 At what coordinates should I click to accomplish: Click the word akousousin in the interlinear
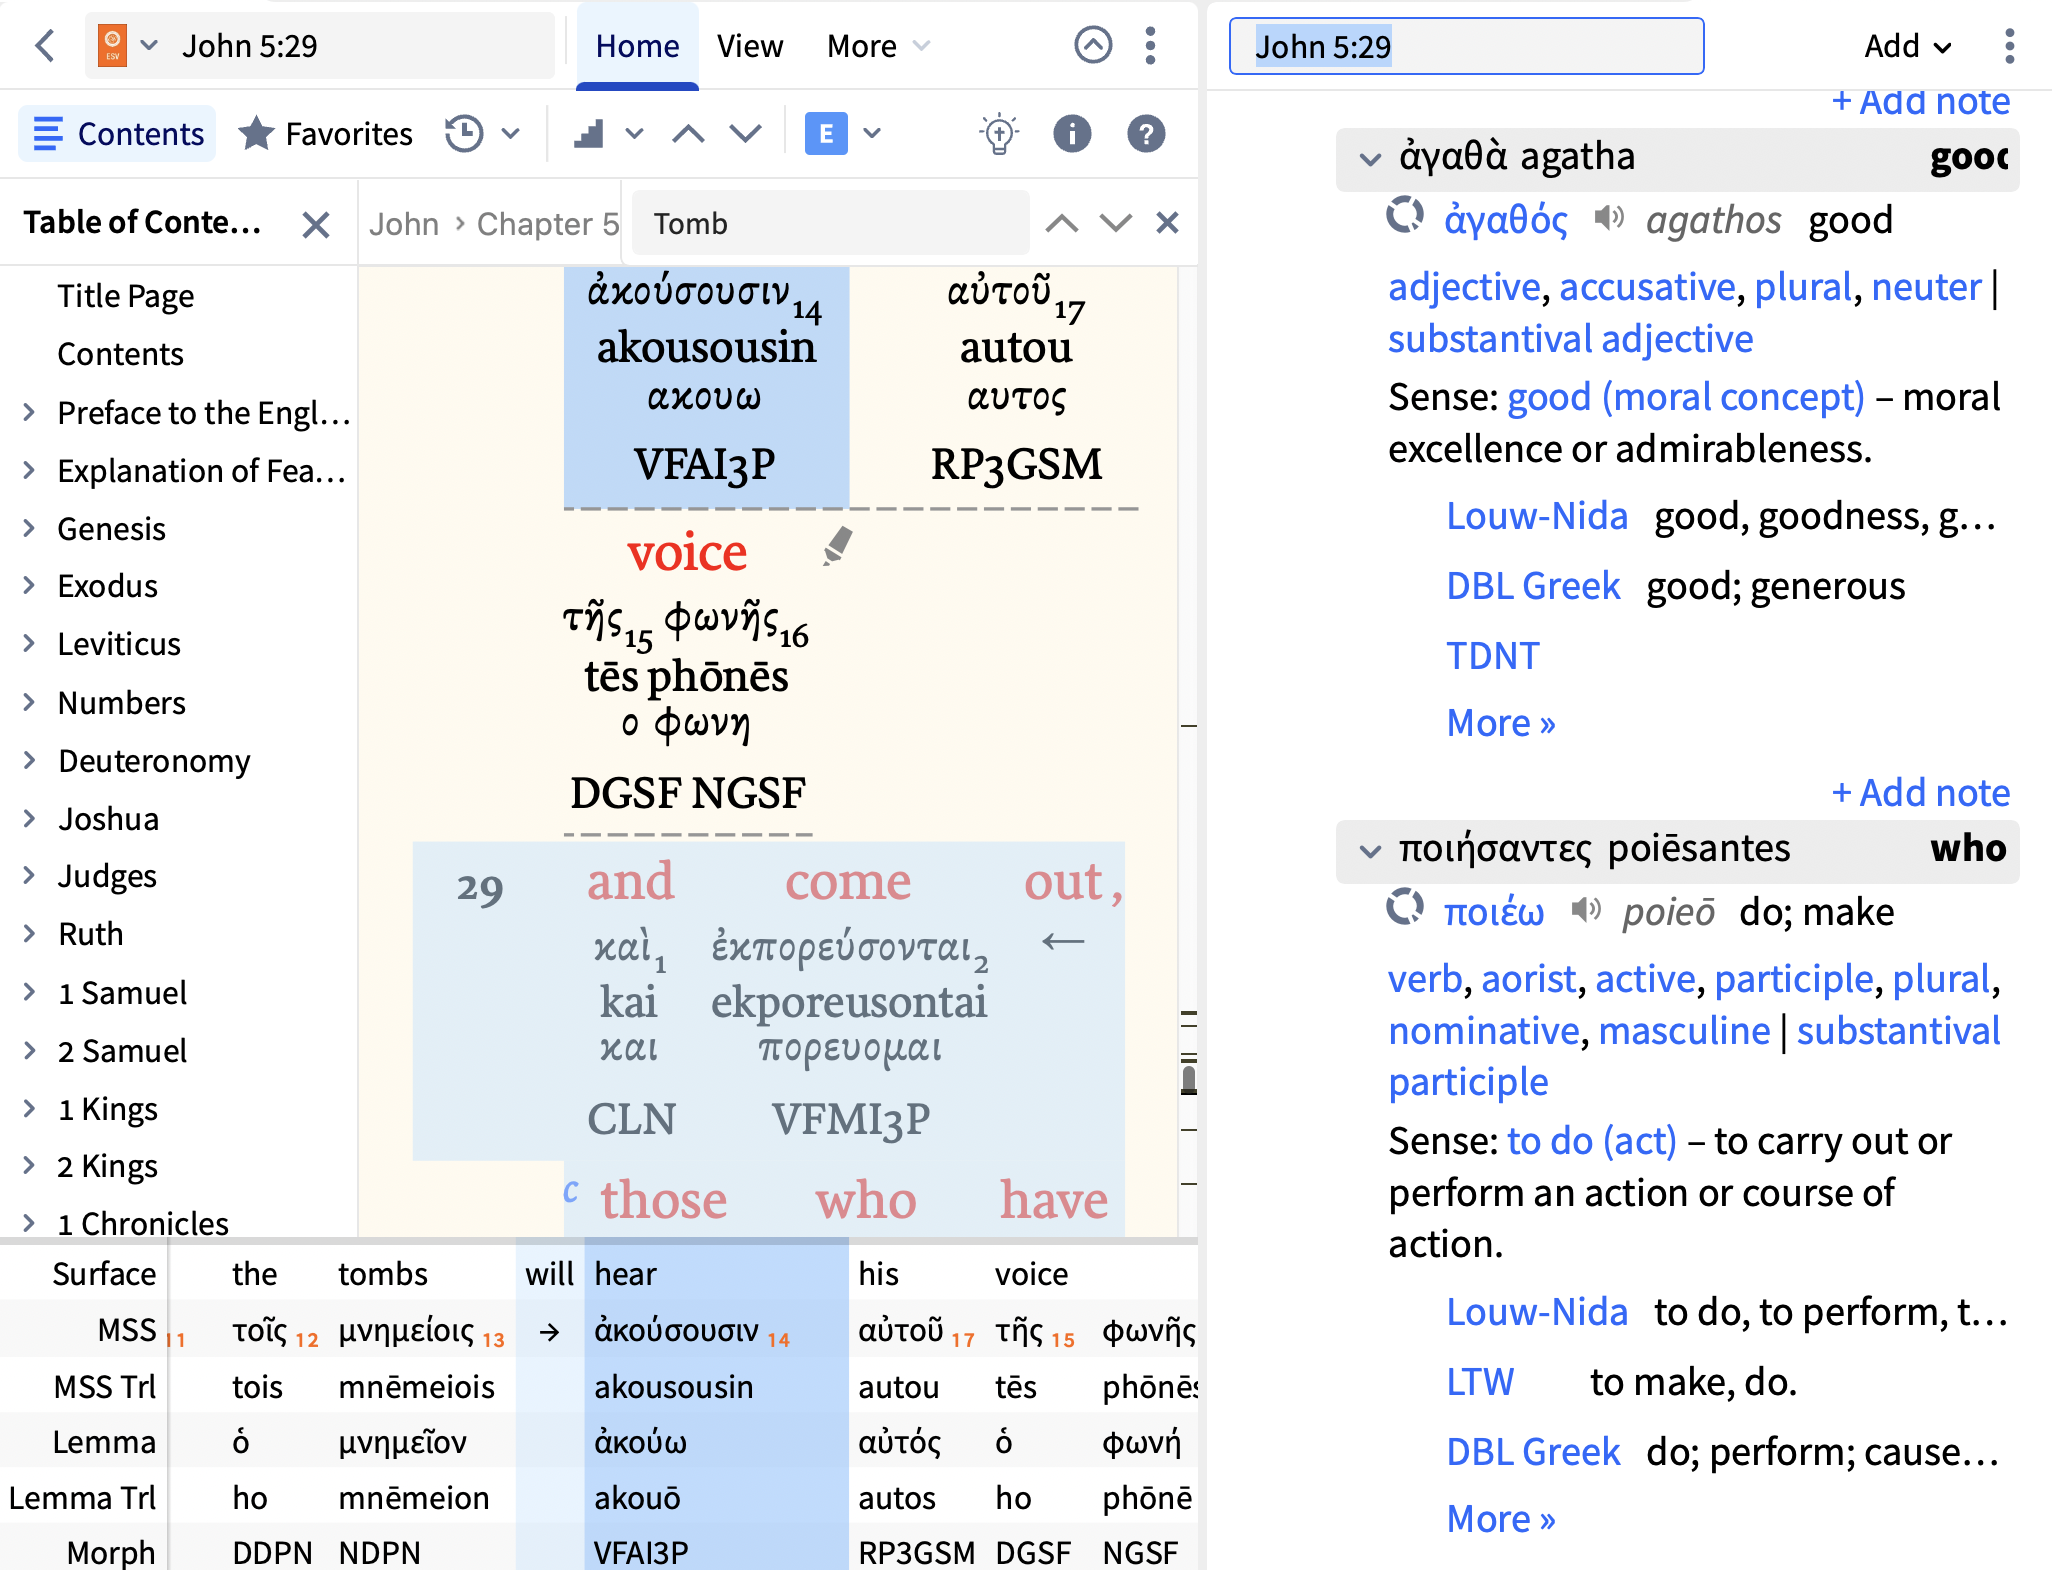pos(706,347)
